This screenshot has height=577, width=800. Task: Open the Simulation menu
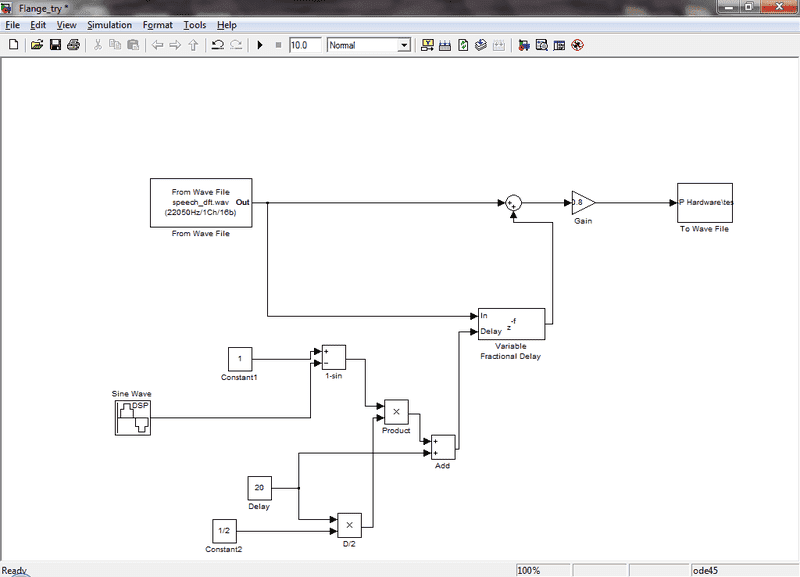pos(109,24)
